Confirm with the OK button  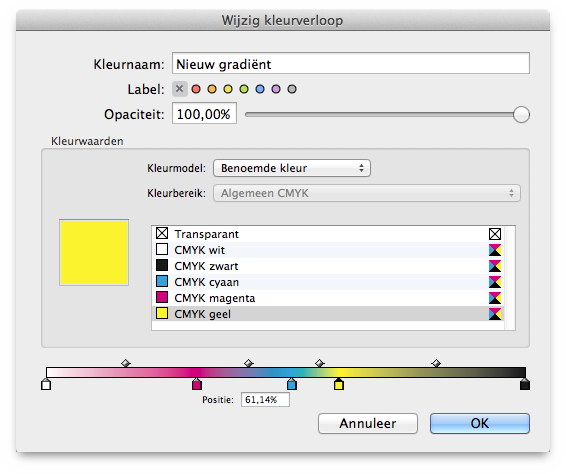coord(480,423)
